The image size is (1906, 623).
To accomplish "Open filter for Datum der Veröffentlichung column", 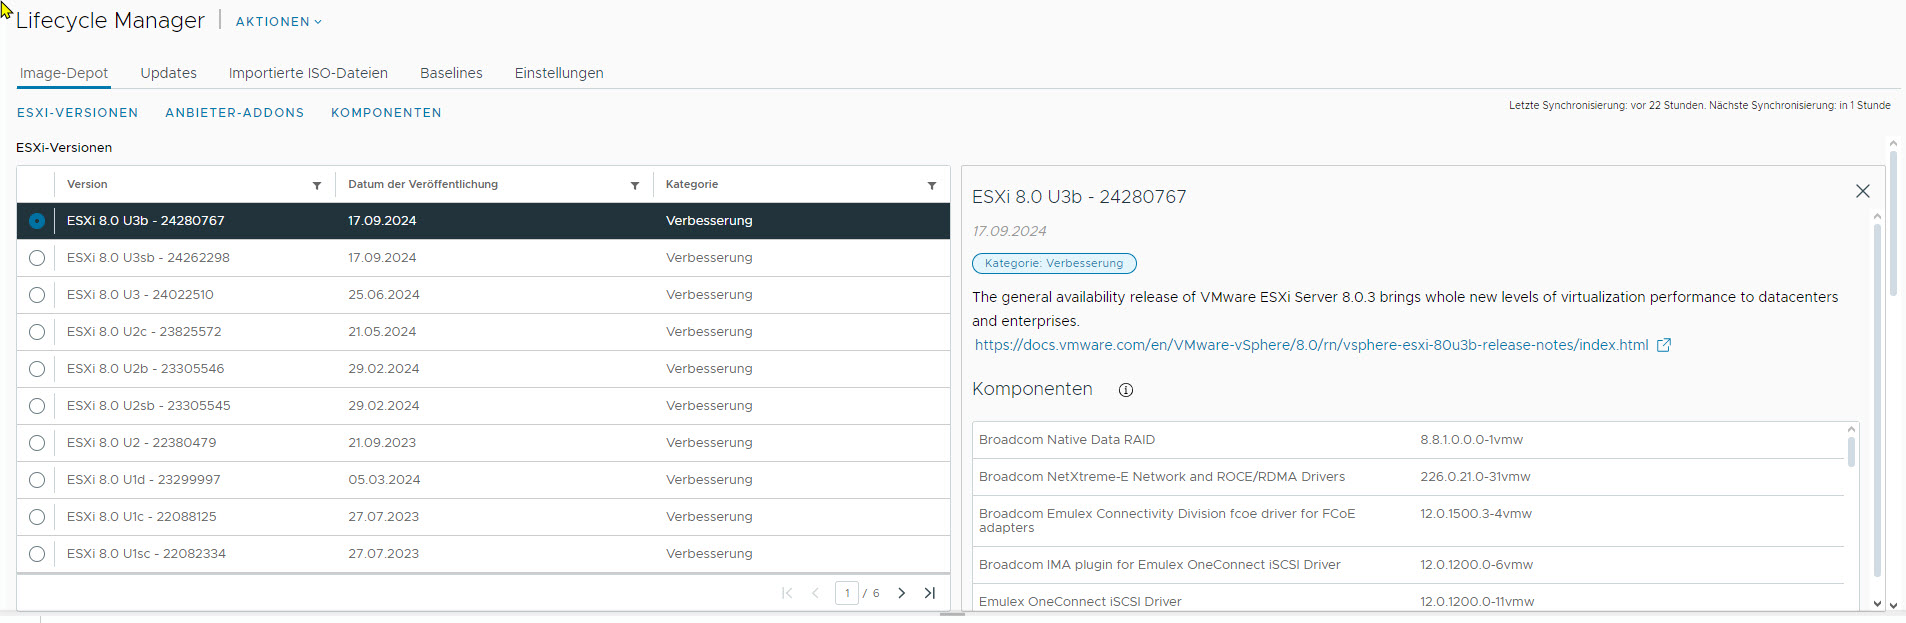I will click(x=635, y=186).
